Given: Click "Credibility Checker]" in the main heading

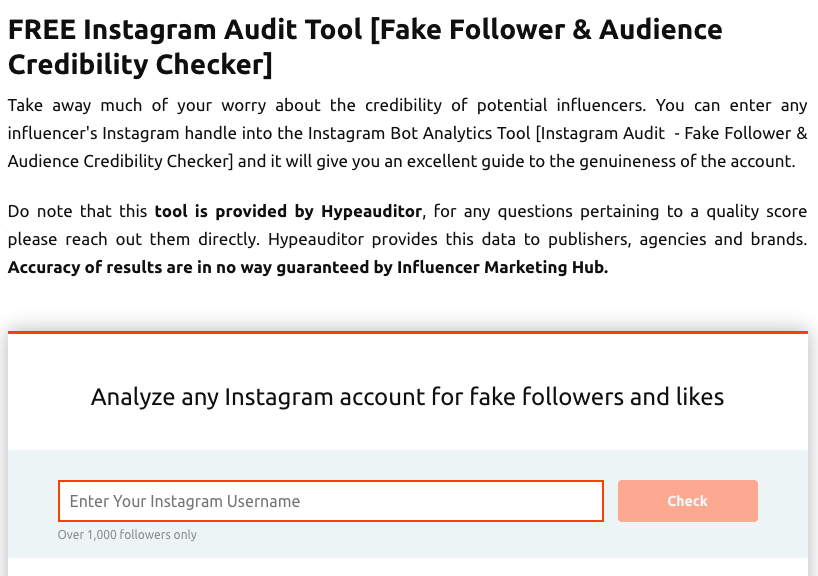Looking at the screenshot, I should tap(140, 66).
